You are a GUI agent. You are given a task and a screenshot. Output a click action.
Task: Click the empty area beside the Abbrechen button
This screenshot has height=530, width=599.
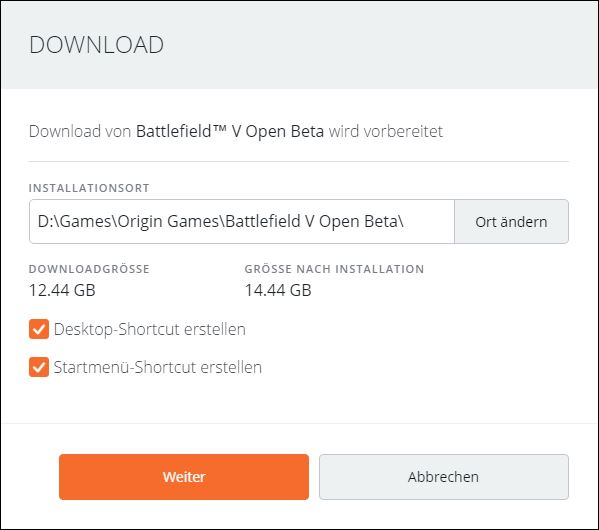pos(583,477)
